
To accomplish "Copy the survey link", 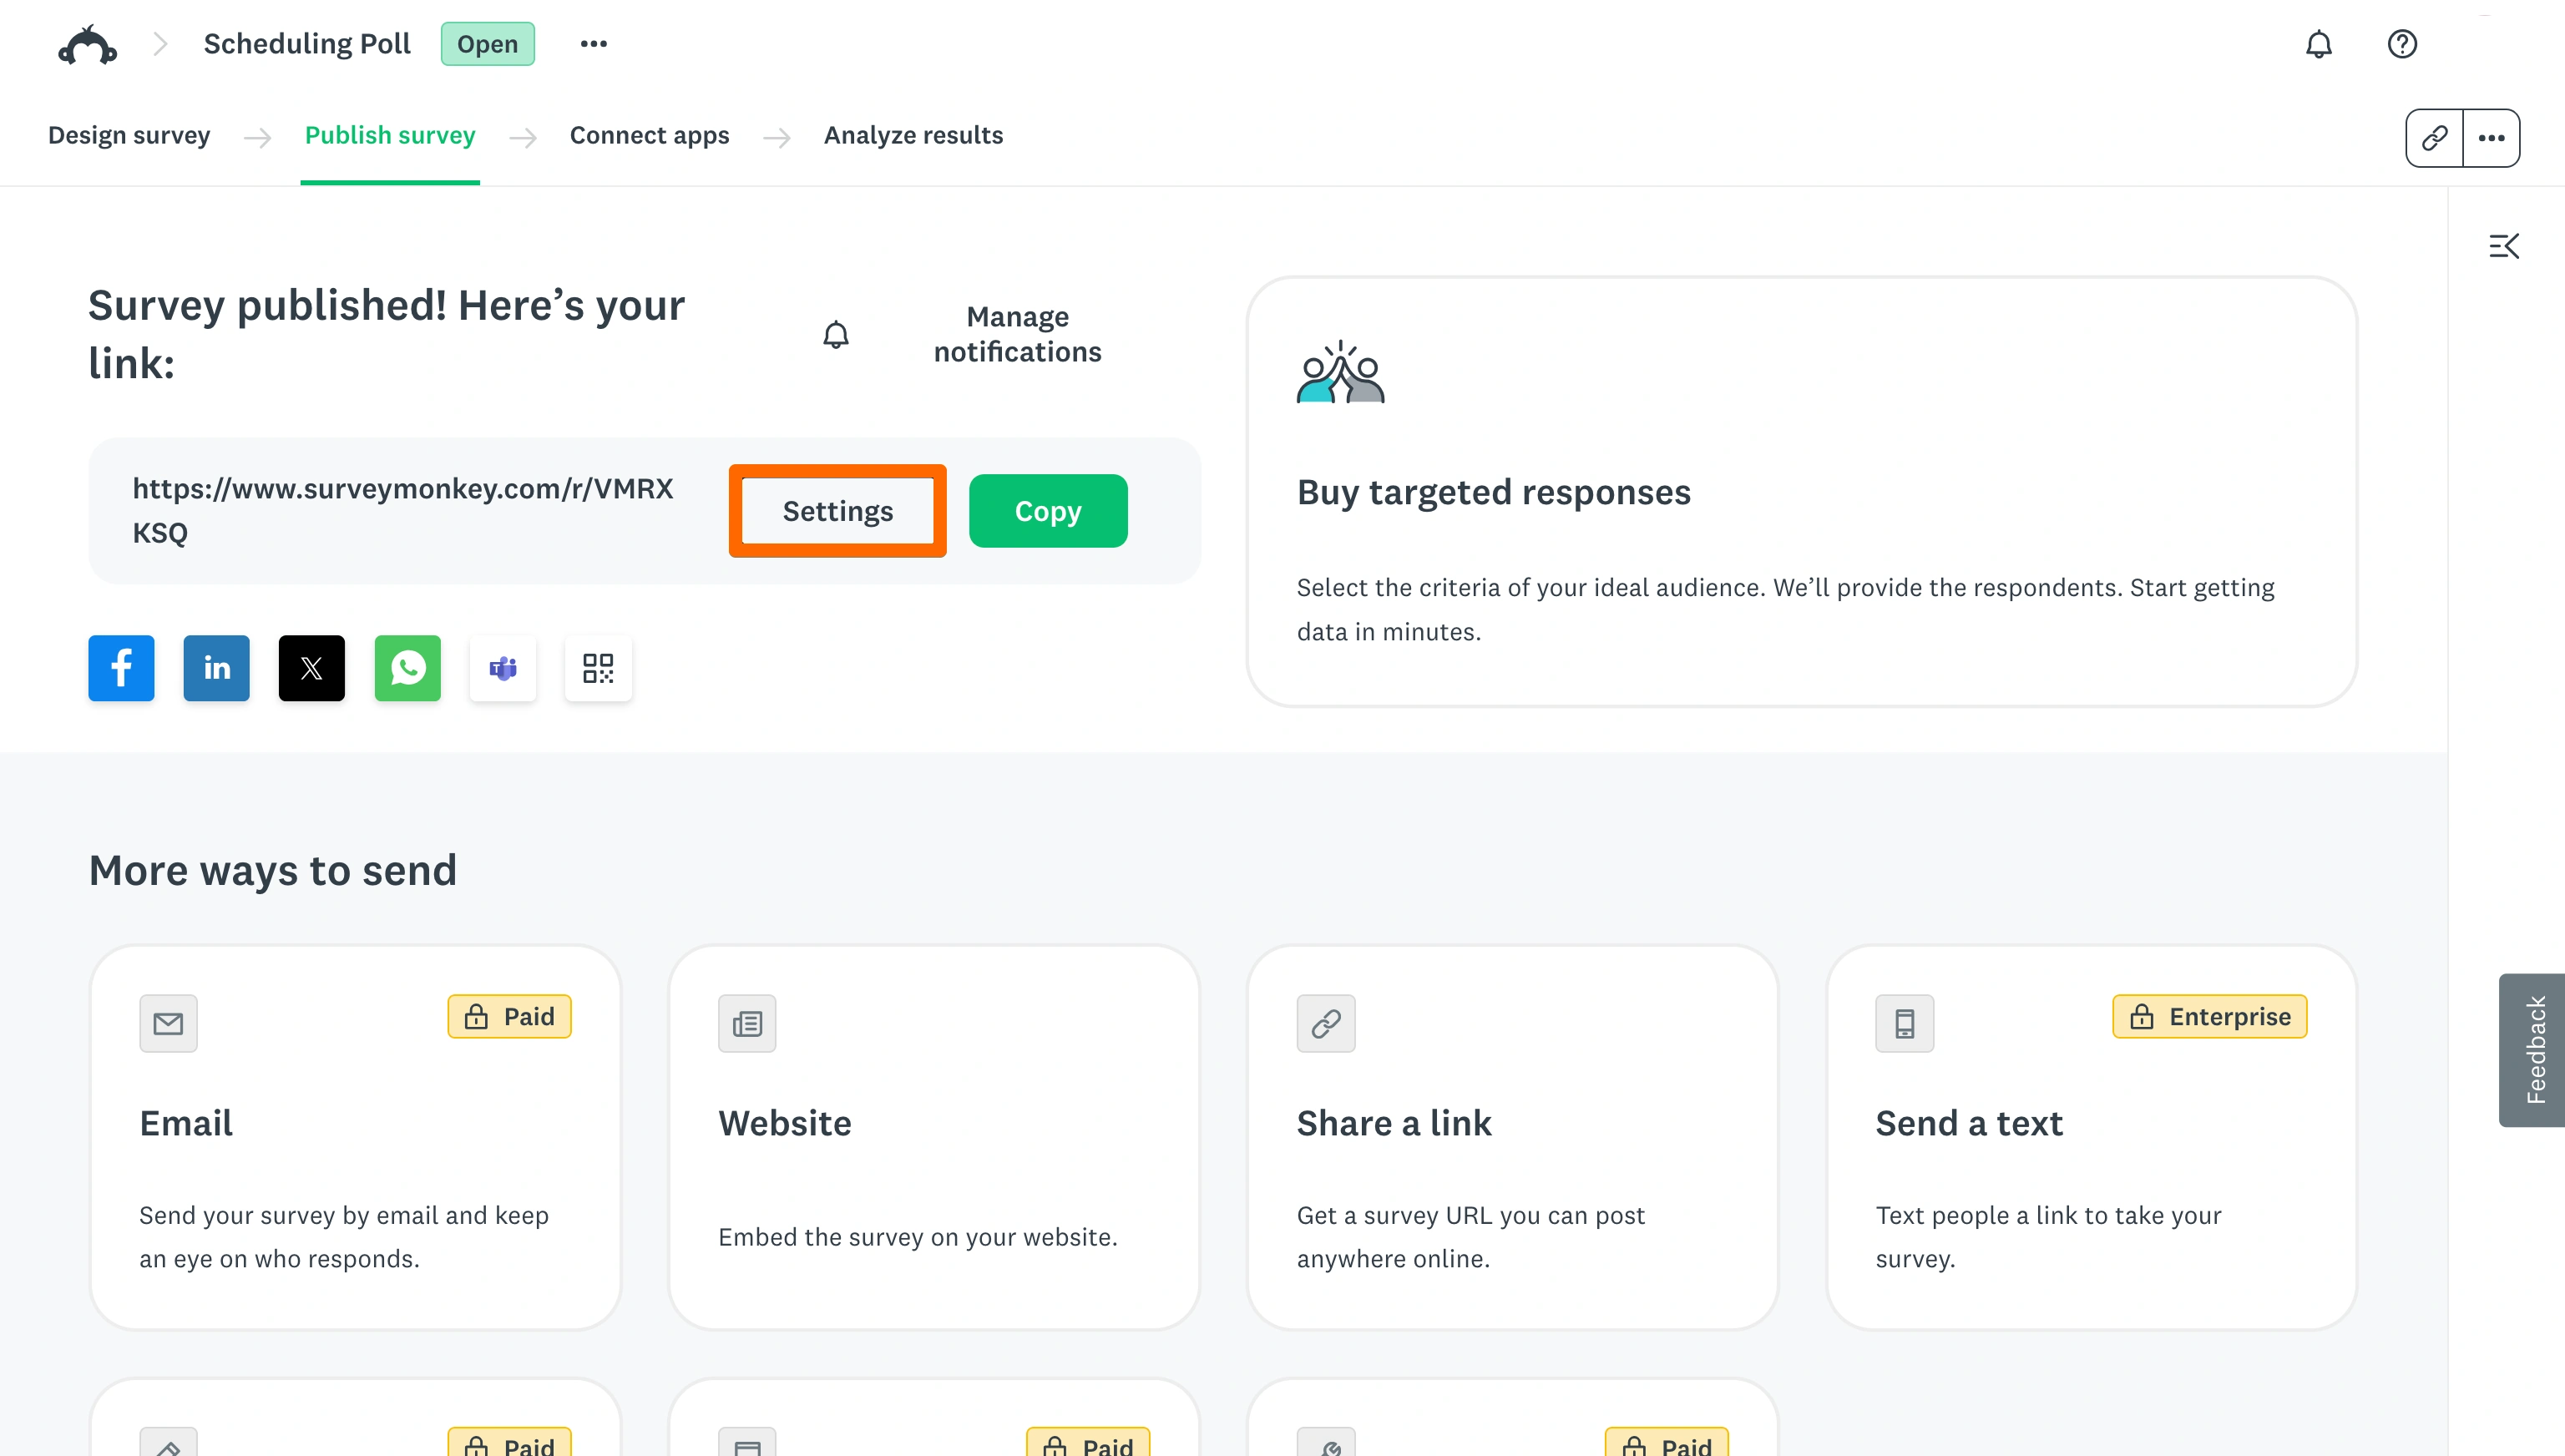I will [x=1048, y=511].
